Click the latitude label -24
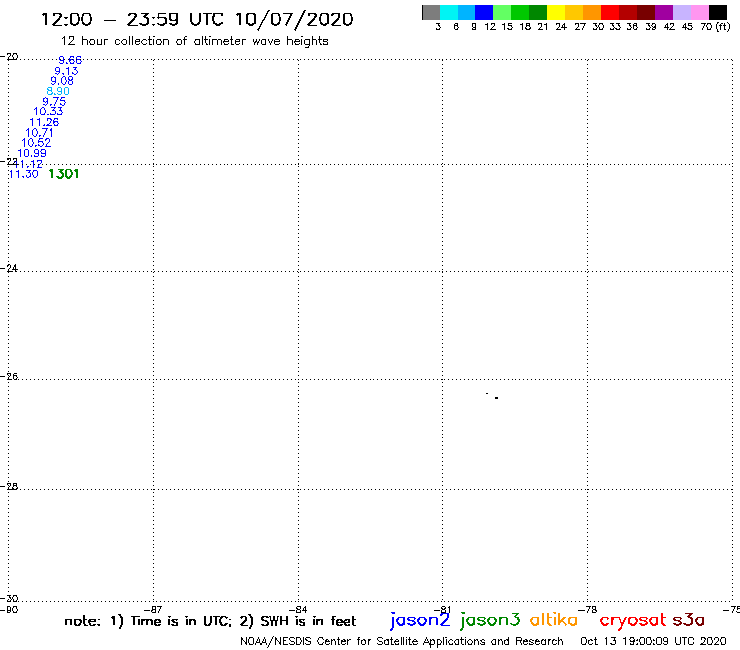This screenshot has width=740, height=650. click(x=9, y=268)
